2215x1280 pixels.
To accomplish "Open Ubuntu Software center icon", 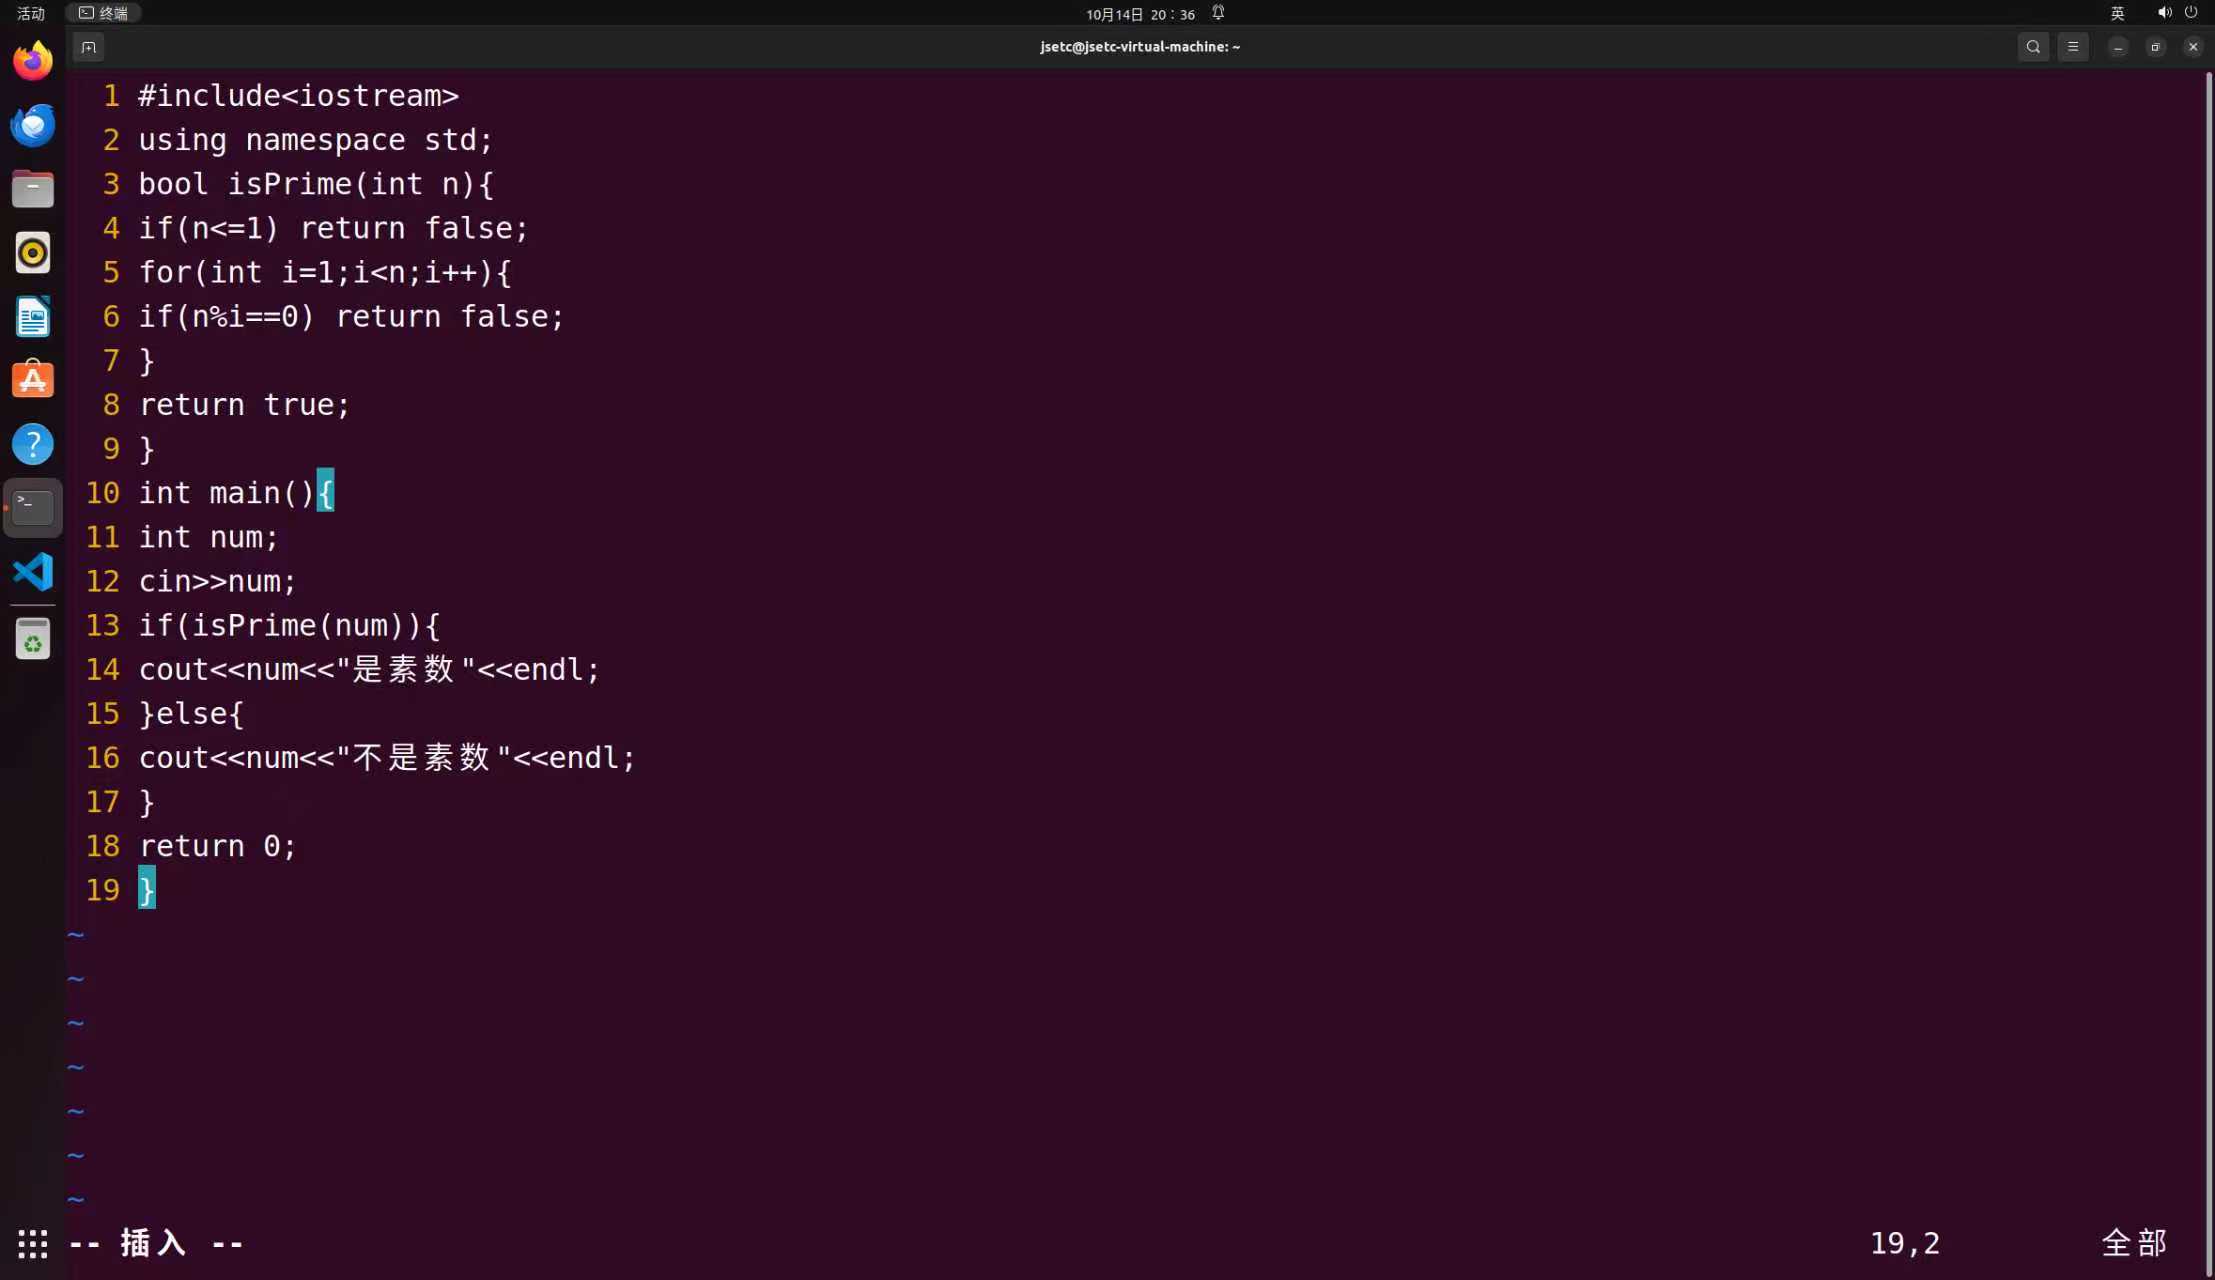I will (33, 381).
